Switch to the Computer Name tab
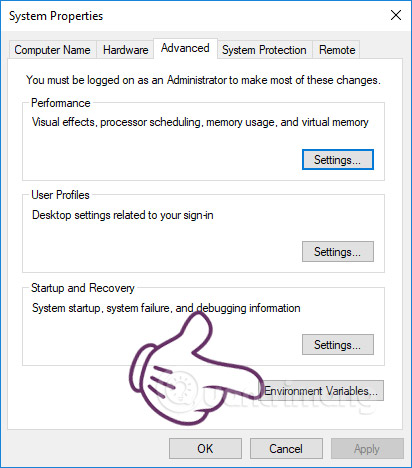 [52, 50]
